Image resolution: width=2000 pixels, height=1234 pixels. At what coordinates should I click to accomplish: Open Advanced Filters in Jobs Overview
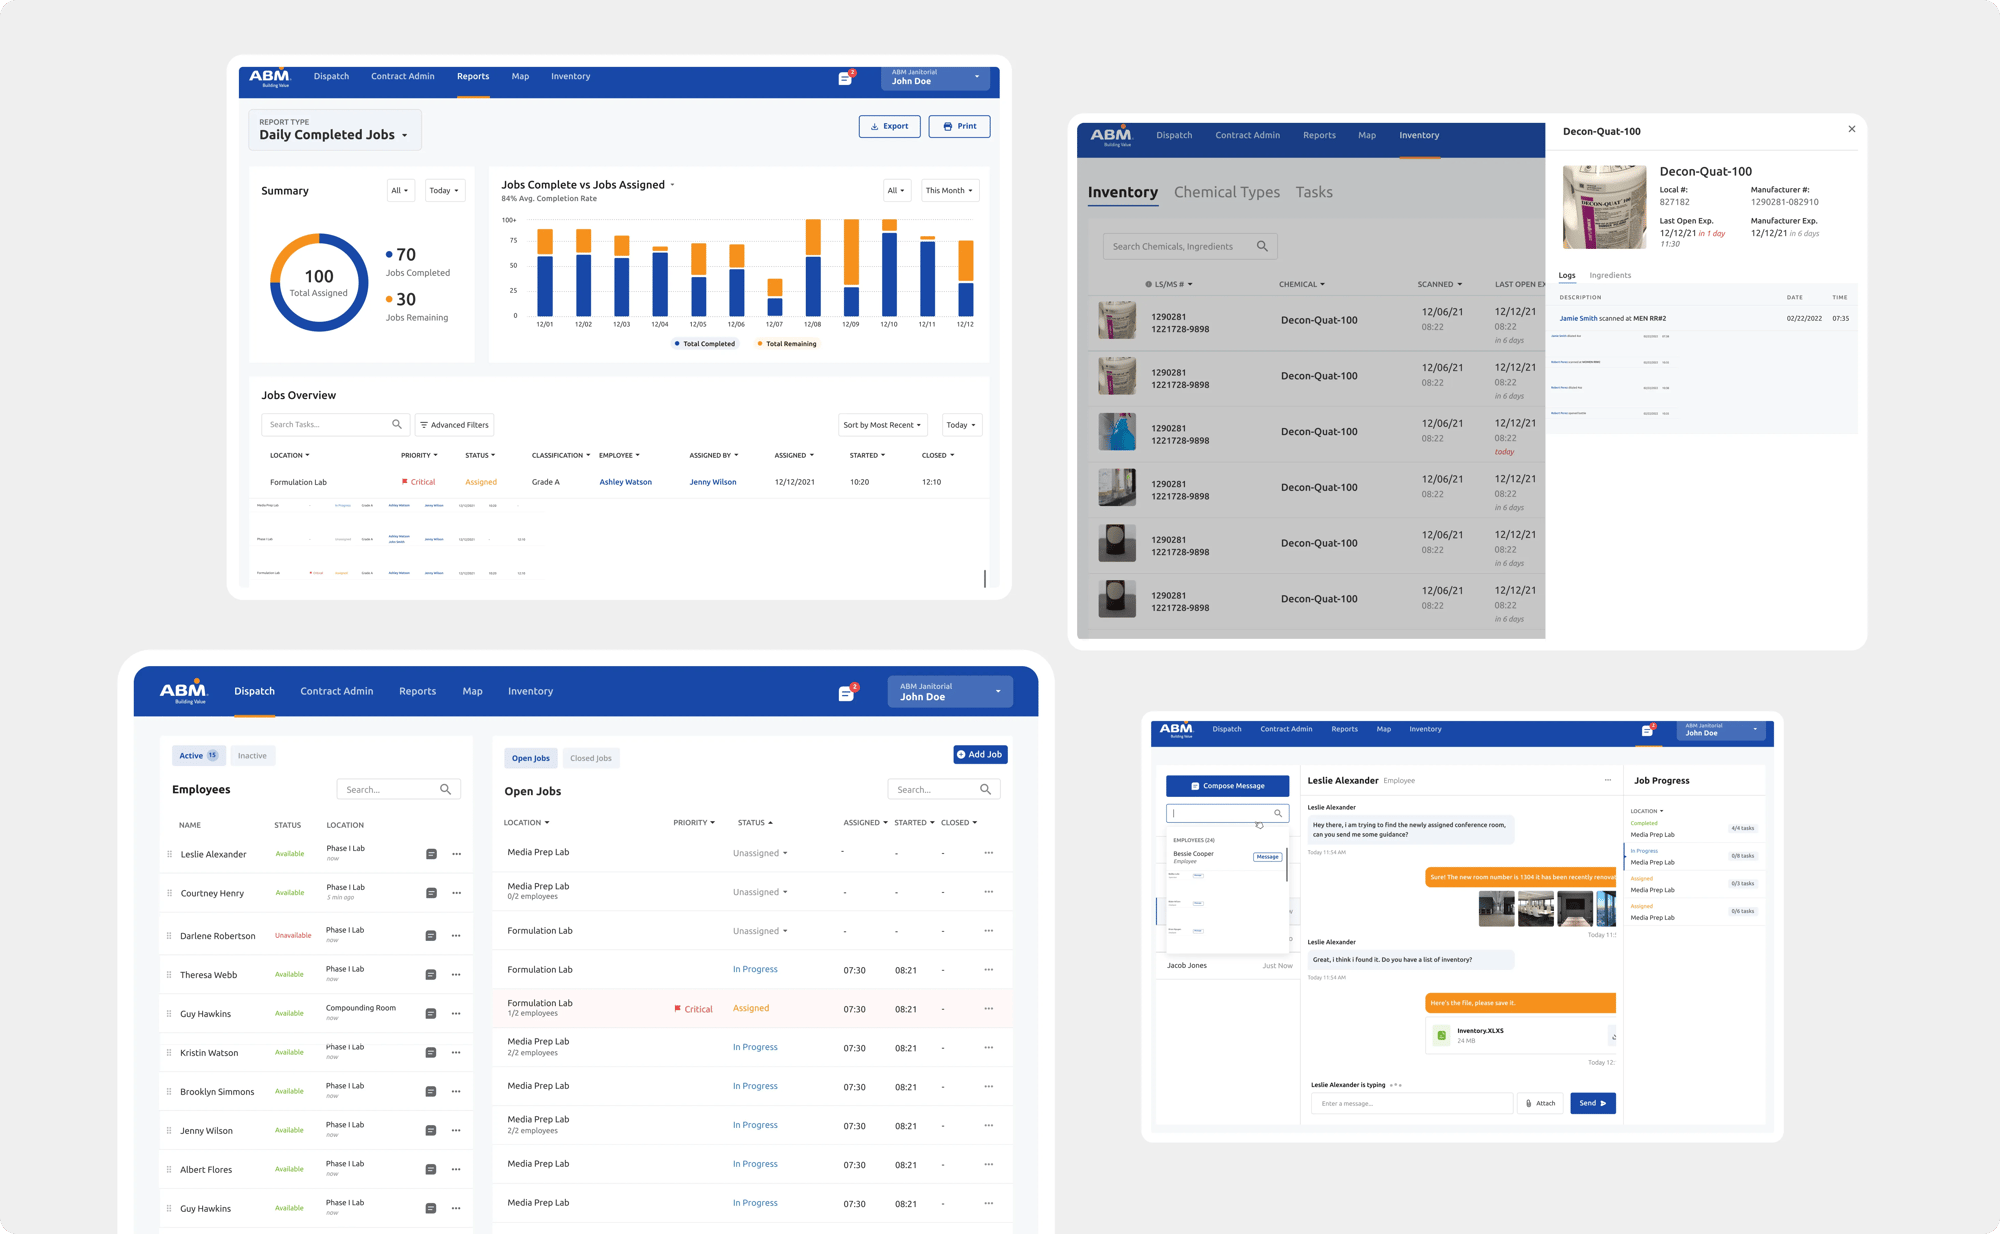pos(454,425)
